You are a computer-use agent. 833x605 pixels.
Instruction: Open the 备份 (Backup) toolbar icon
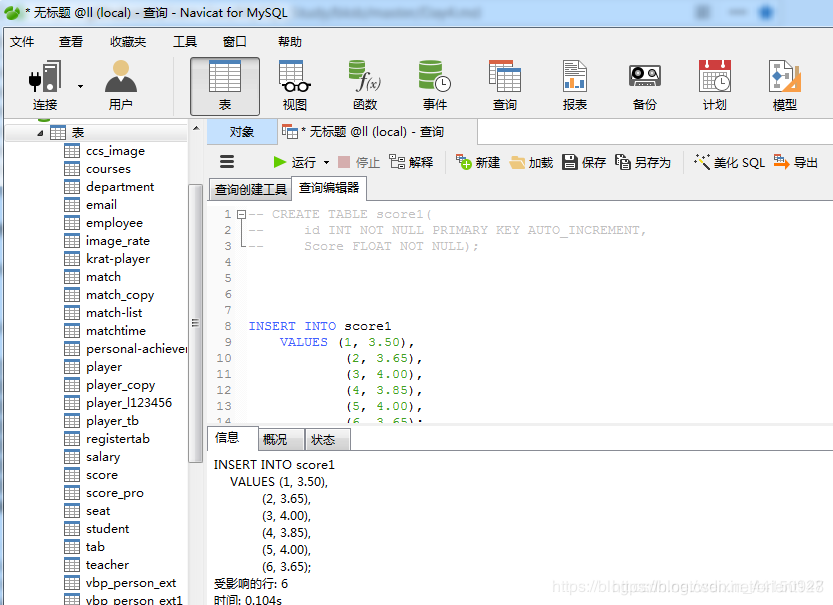(x=644, y=85)
